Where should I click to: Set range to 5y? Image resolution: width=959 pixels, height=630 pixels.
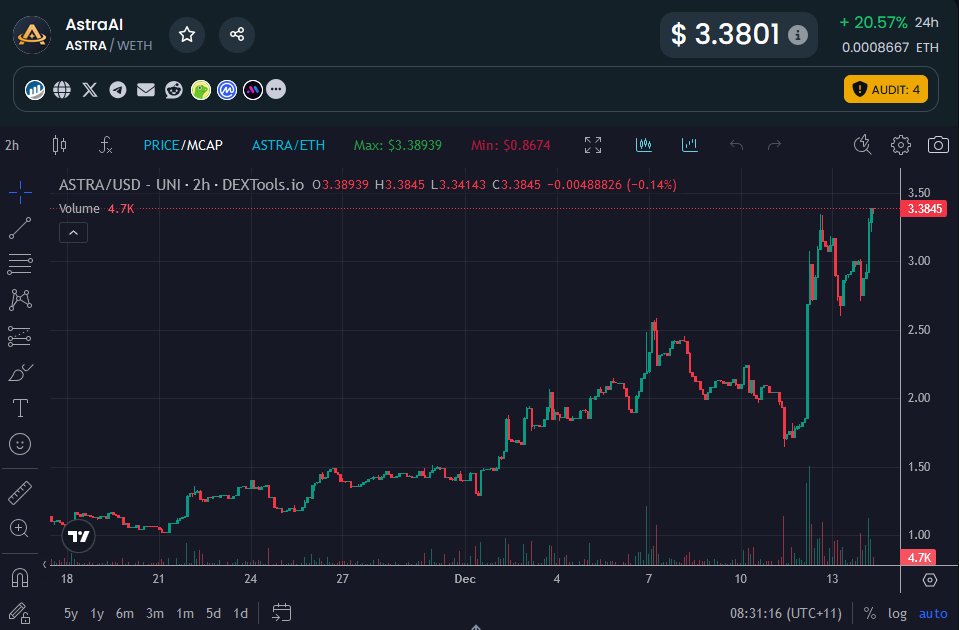click(x=71, y=613)
